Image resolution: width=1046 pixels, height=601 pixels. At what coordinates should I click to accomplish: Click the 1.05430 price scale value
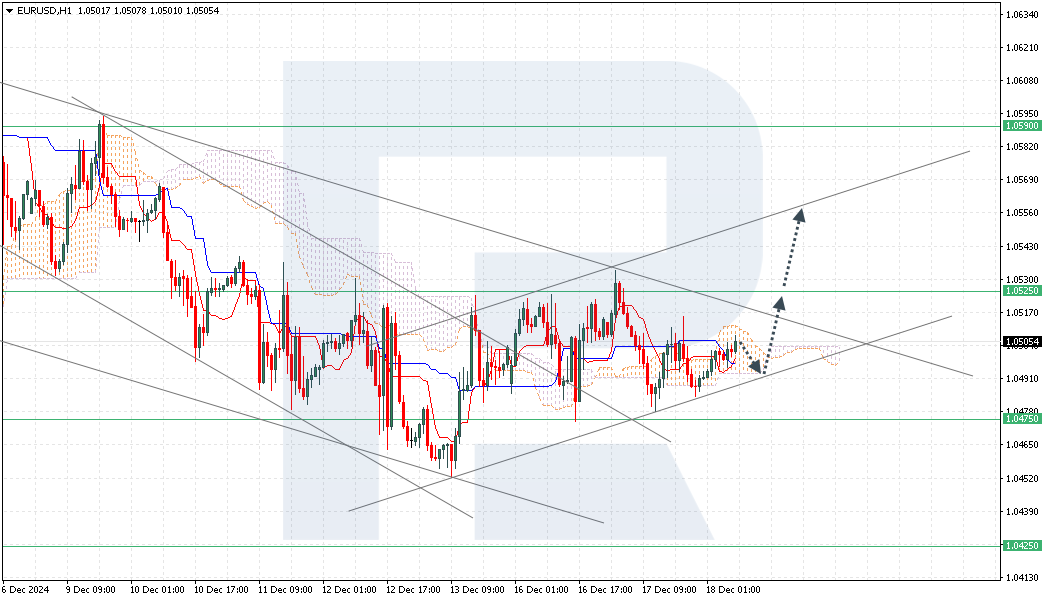(1022, 247)
